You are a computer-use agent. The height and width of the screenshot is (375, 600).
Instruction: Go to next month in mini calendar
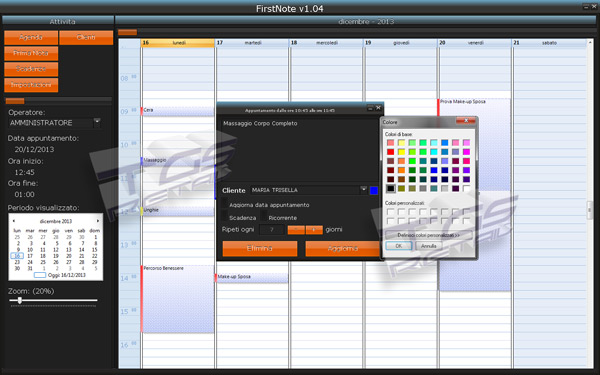tap(98, 221)
